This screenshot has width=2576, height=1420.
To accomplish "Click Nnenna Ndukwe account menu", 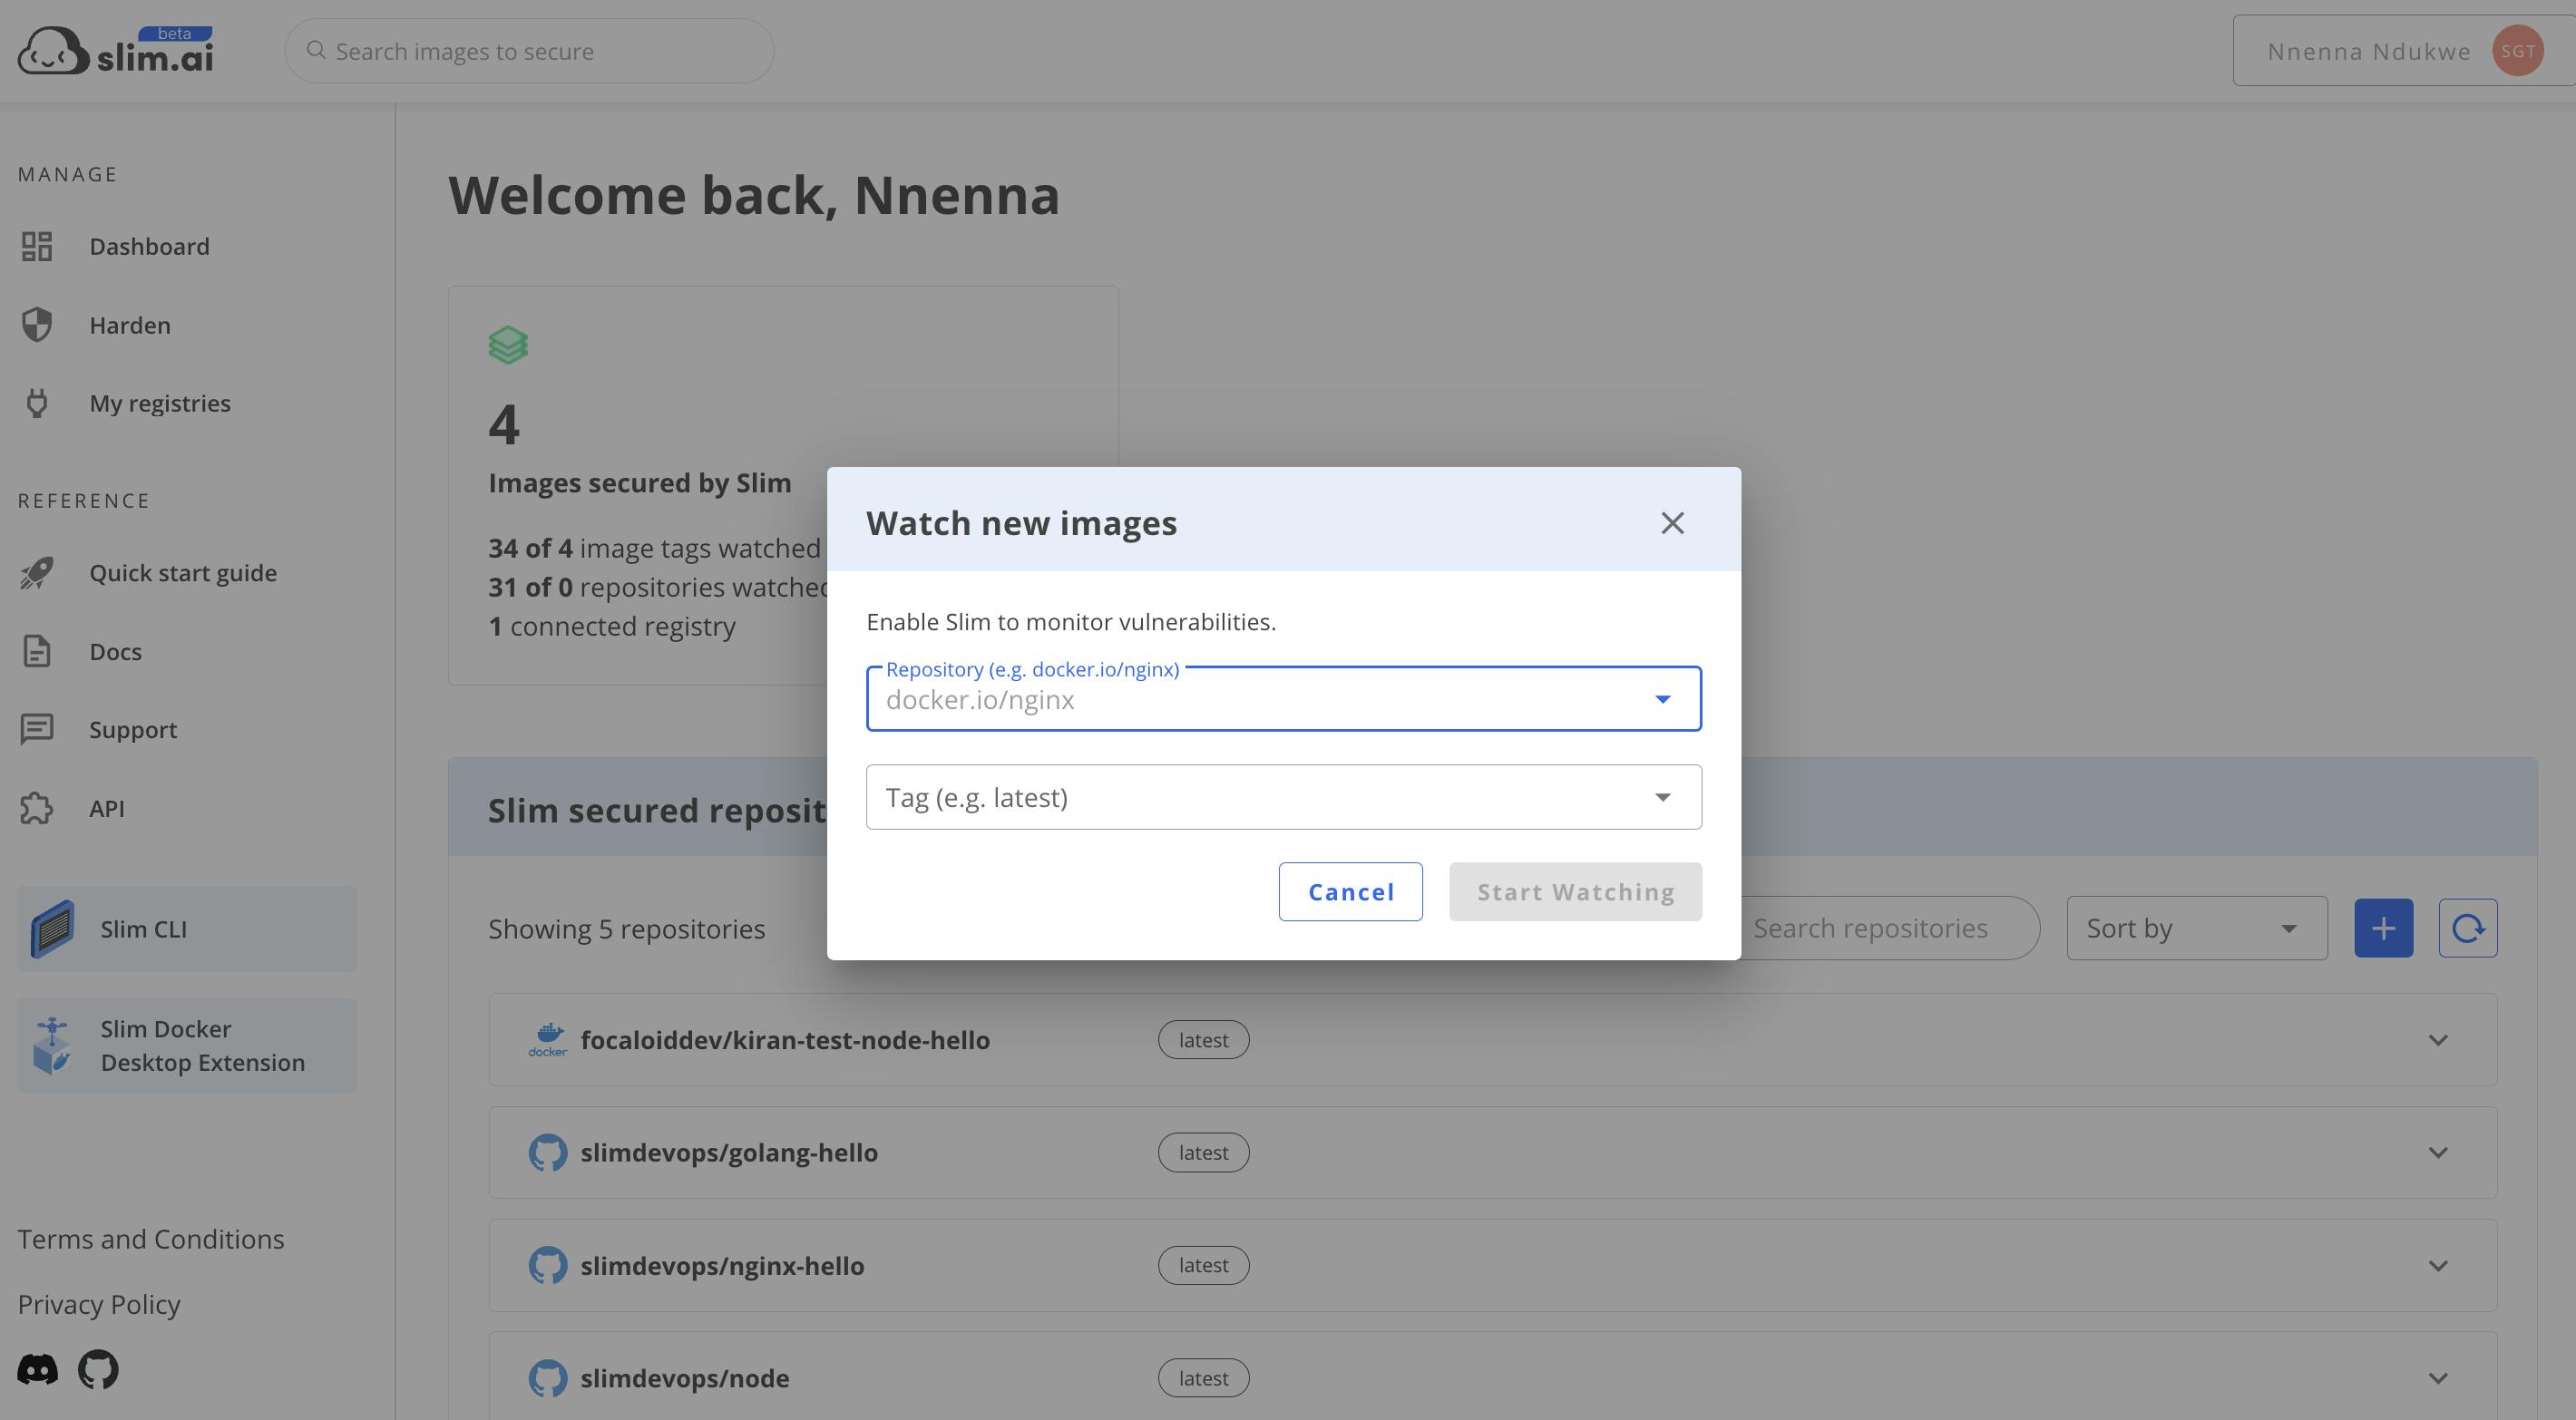I will [x=2404, y=50].
